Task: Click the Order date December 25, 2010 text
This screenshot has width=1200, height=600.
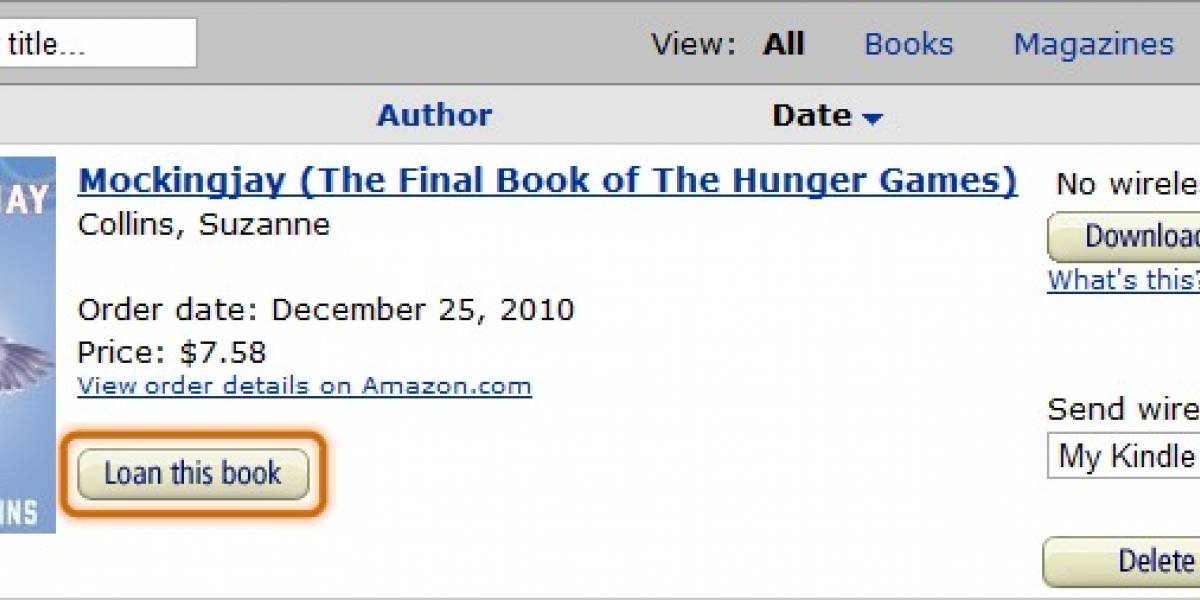Action: point(326,310)
